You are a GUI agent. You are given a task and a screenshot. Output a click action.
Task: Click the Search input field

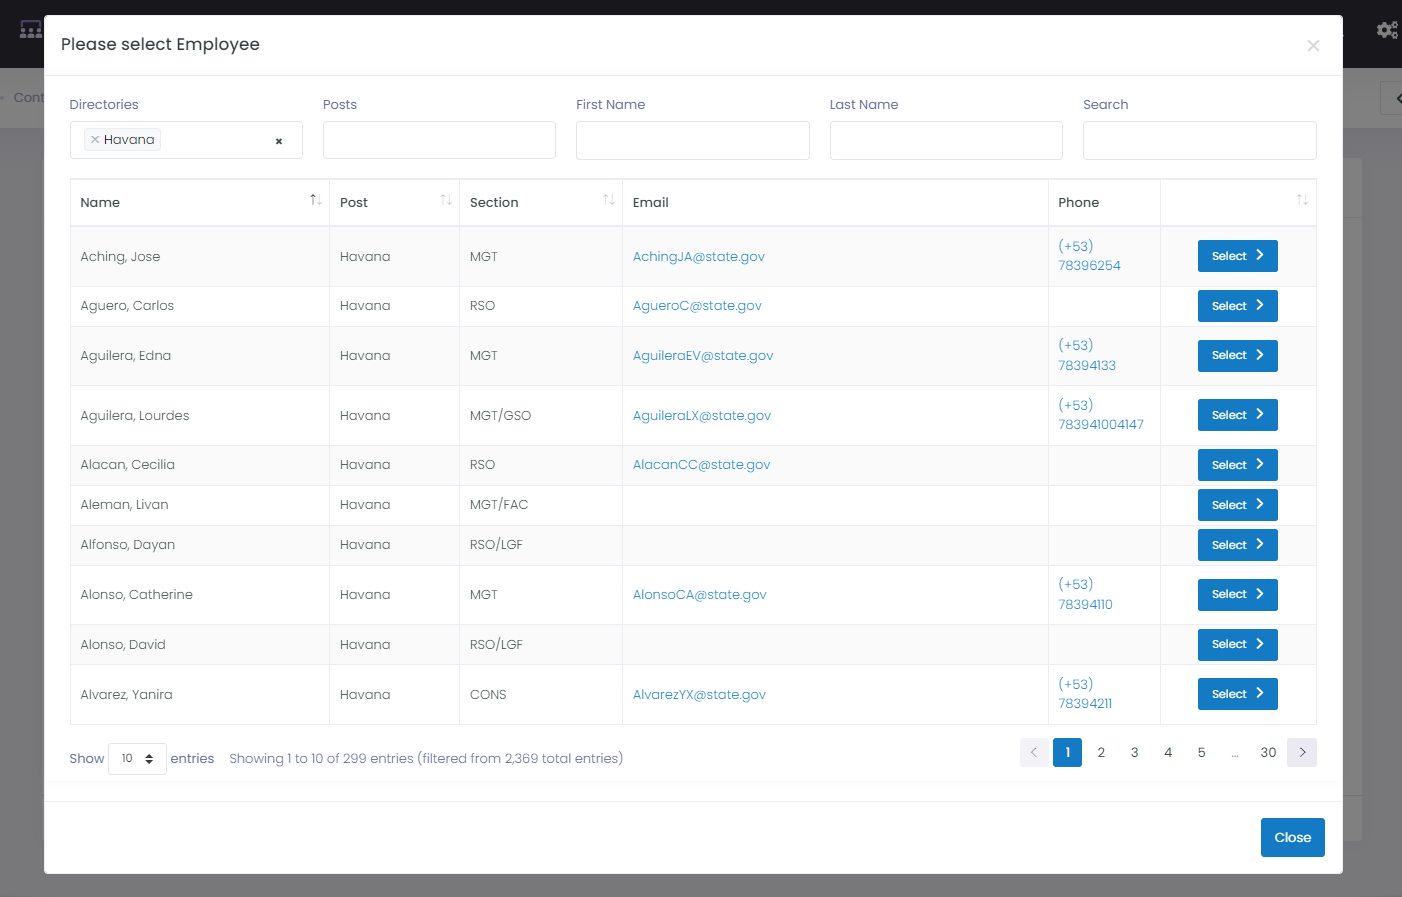pyautogui.click(x=1200, y=140)
